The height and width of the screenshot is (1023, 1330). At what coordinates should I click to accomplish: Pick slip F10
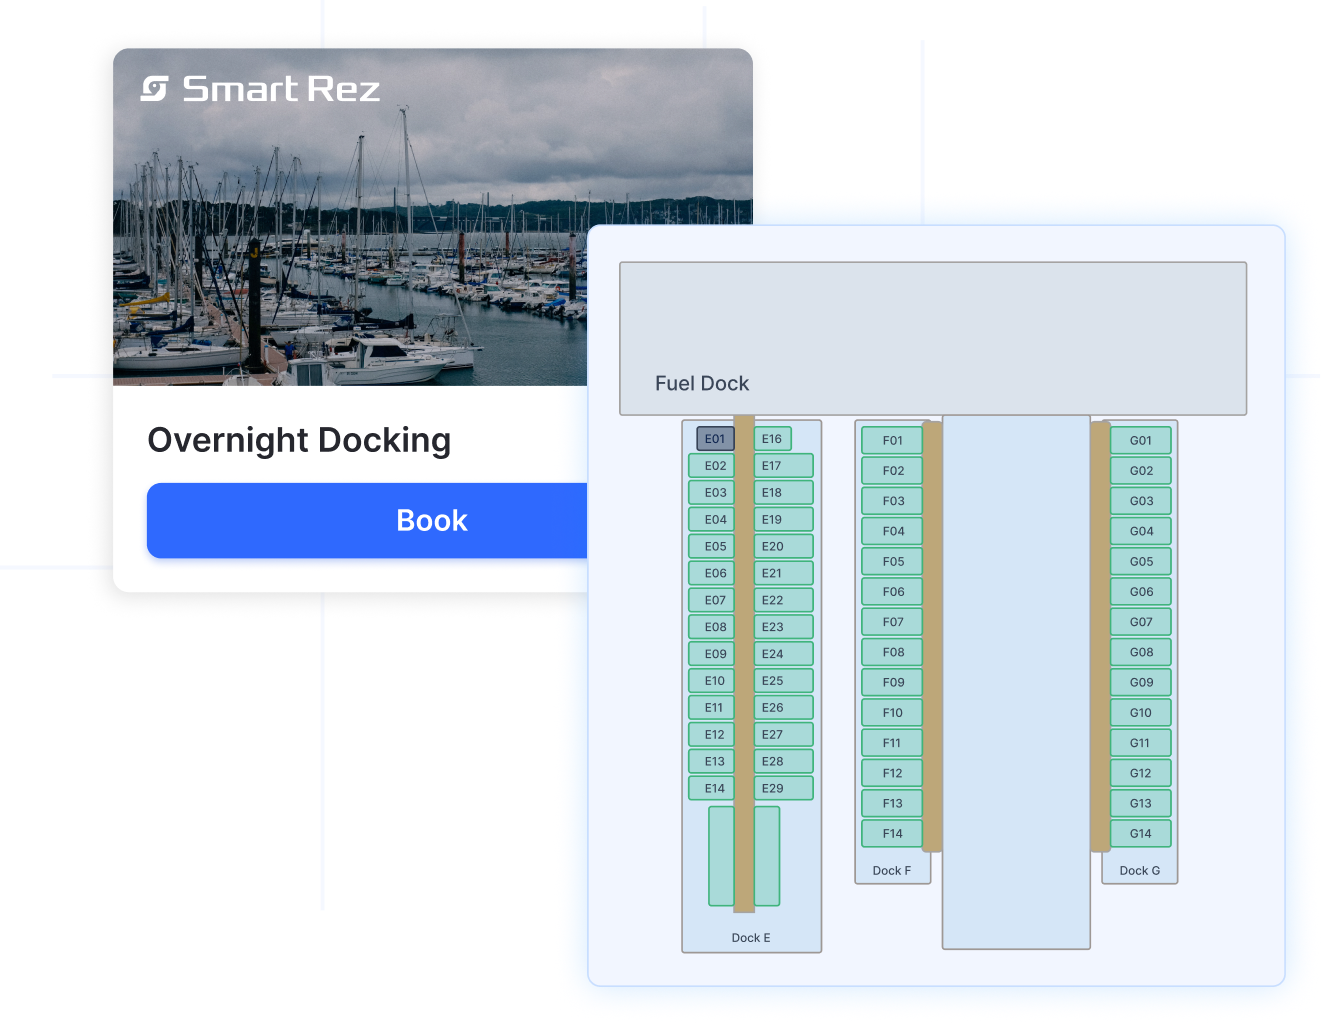click(892, 713)
